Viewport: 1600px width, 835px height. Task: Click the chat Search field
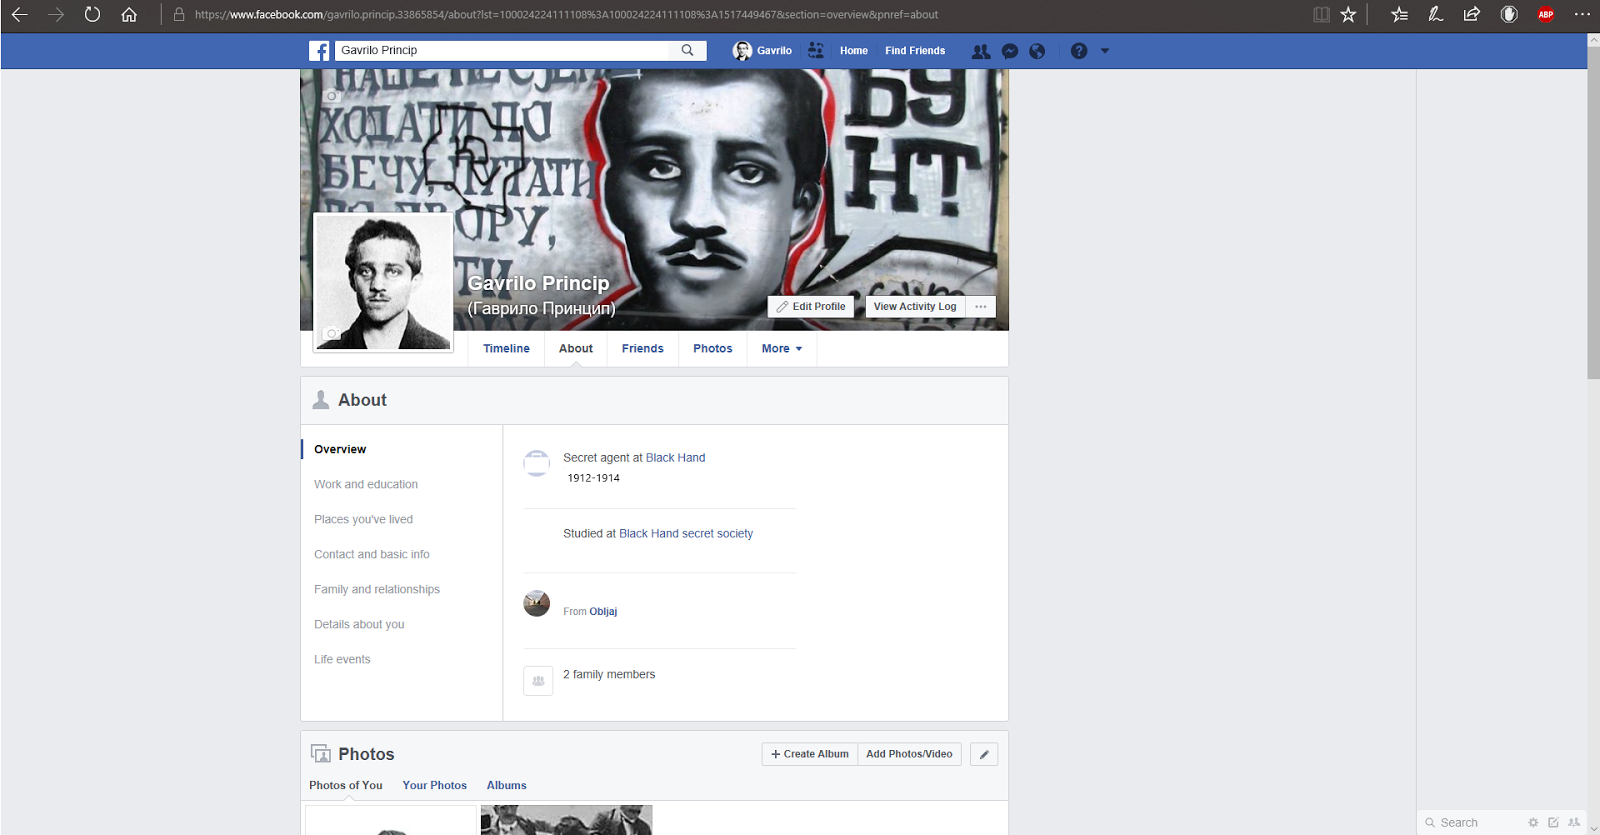(1470, 823)
